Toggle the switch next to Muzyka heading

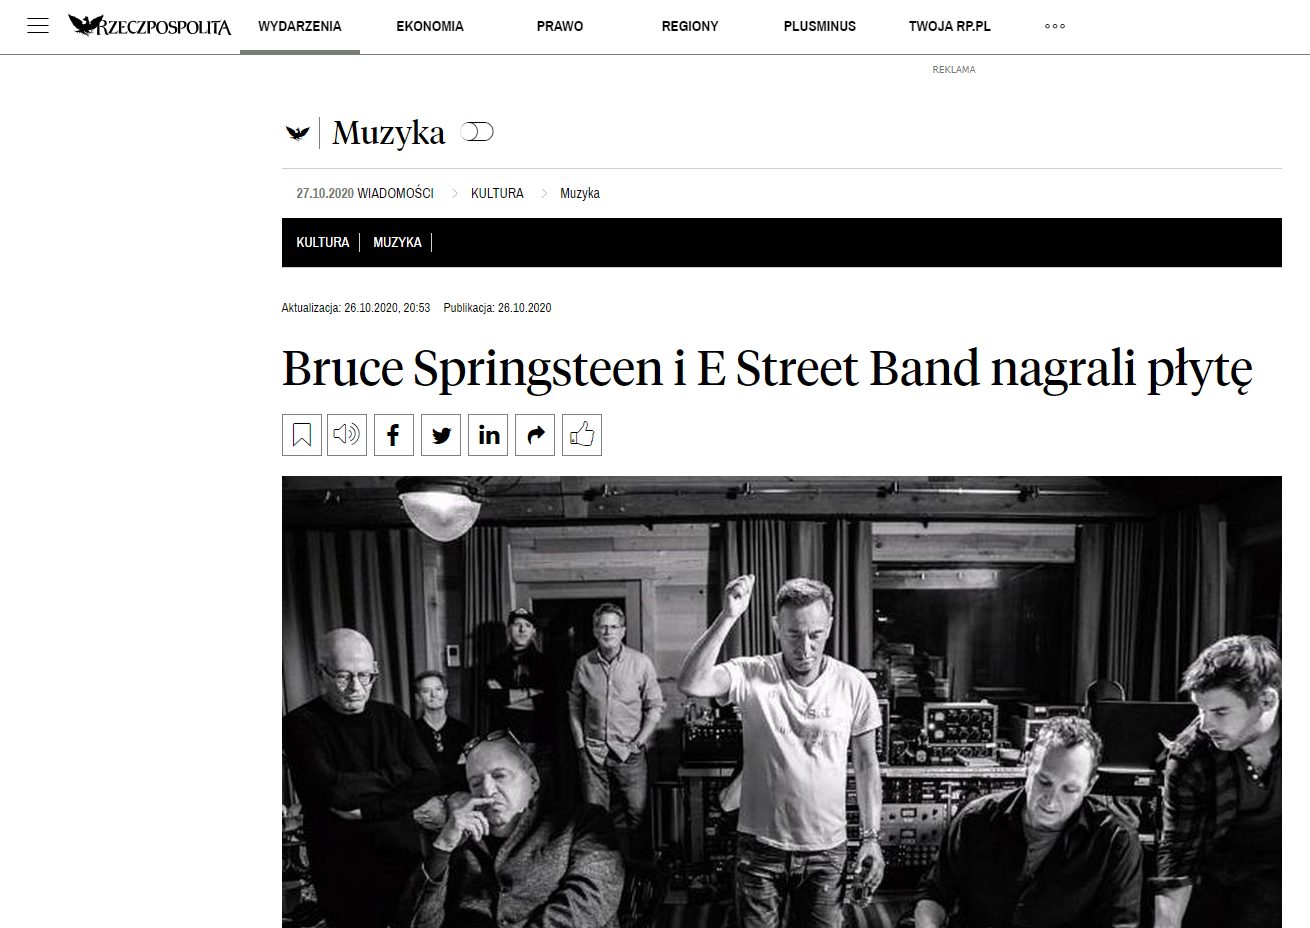pyautogui.click(x=477, y=132)
